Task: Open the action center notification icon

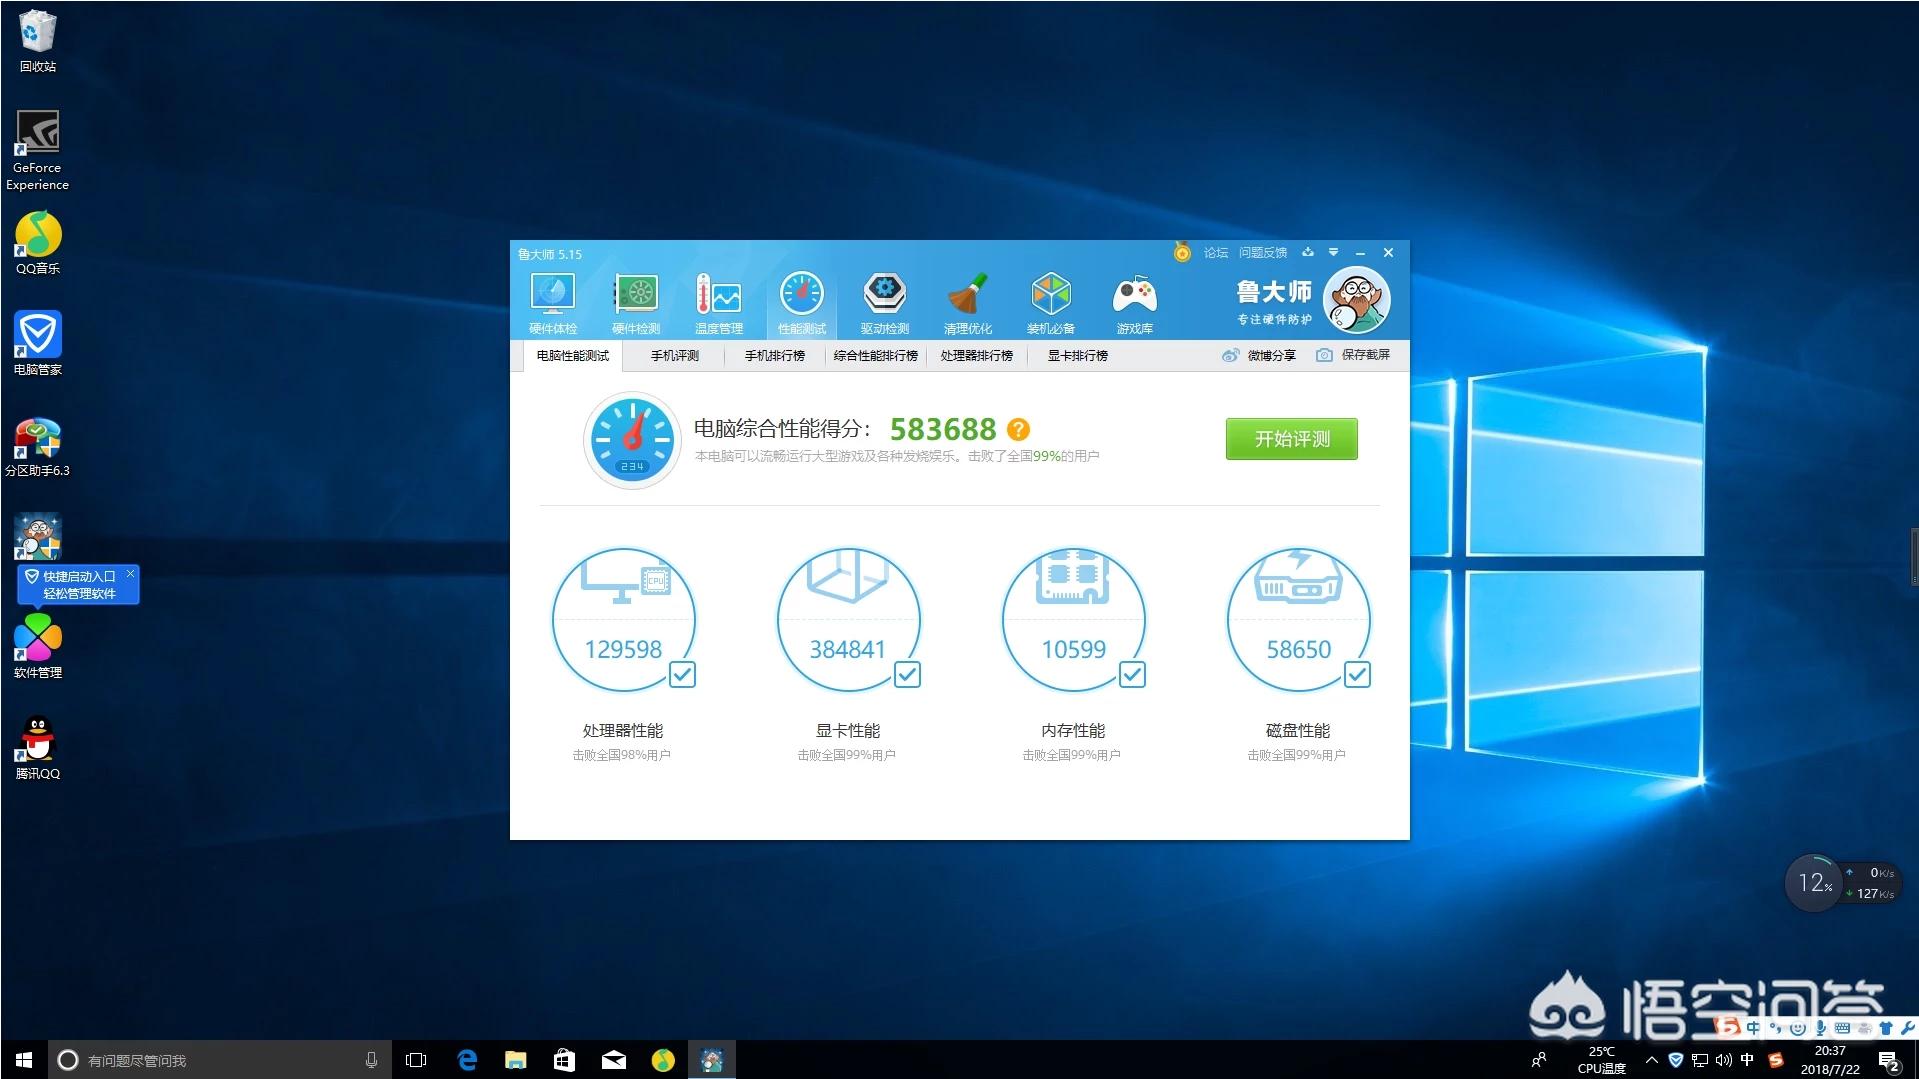Action: 1889,1061
